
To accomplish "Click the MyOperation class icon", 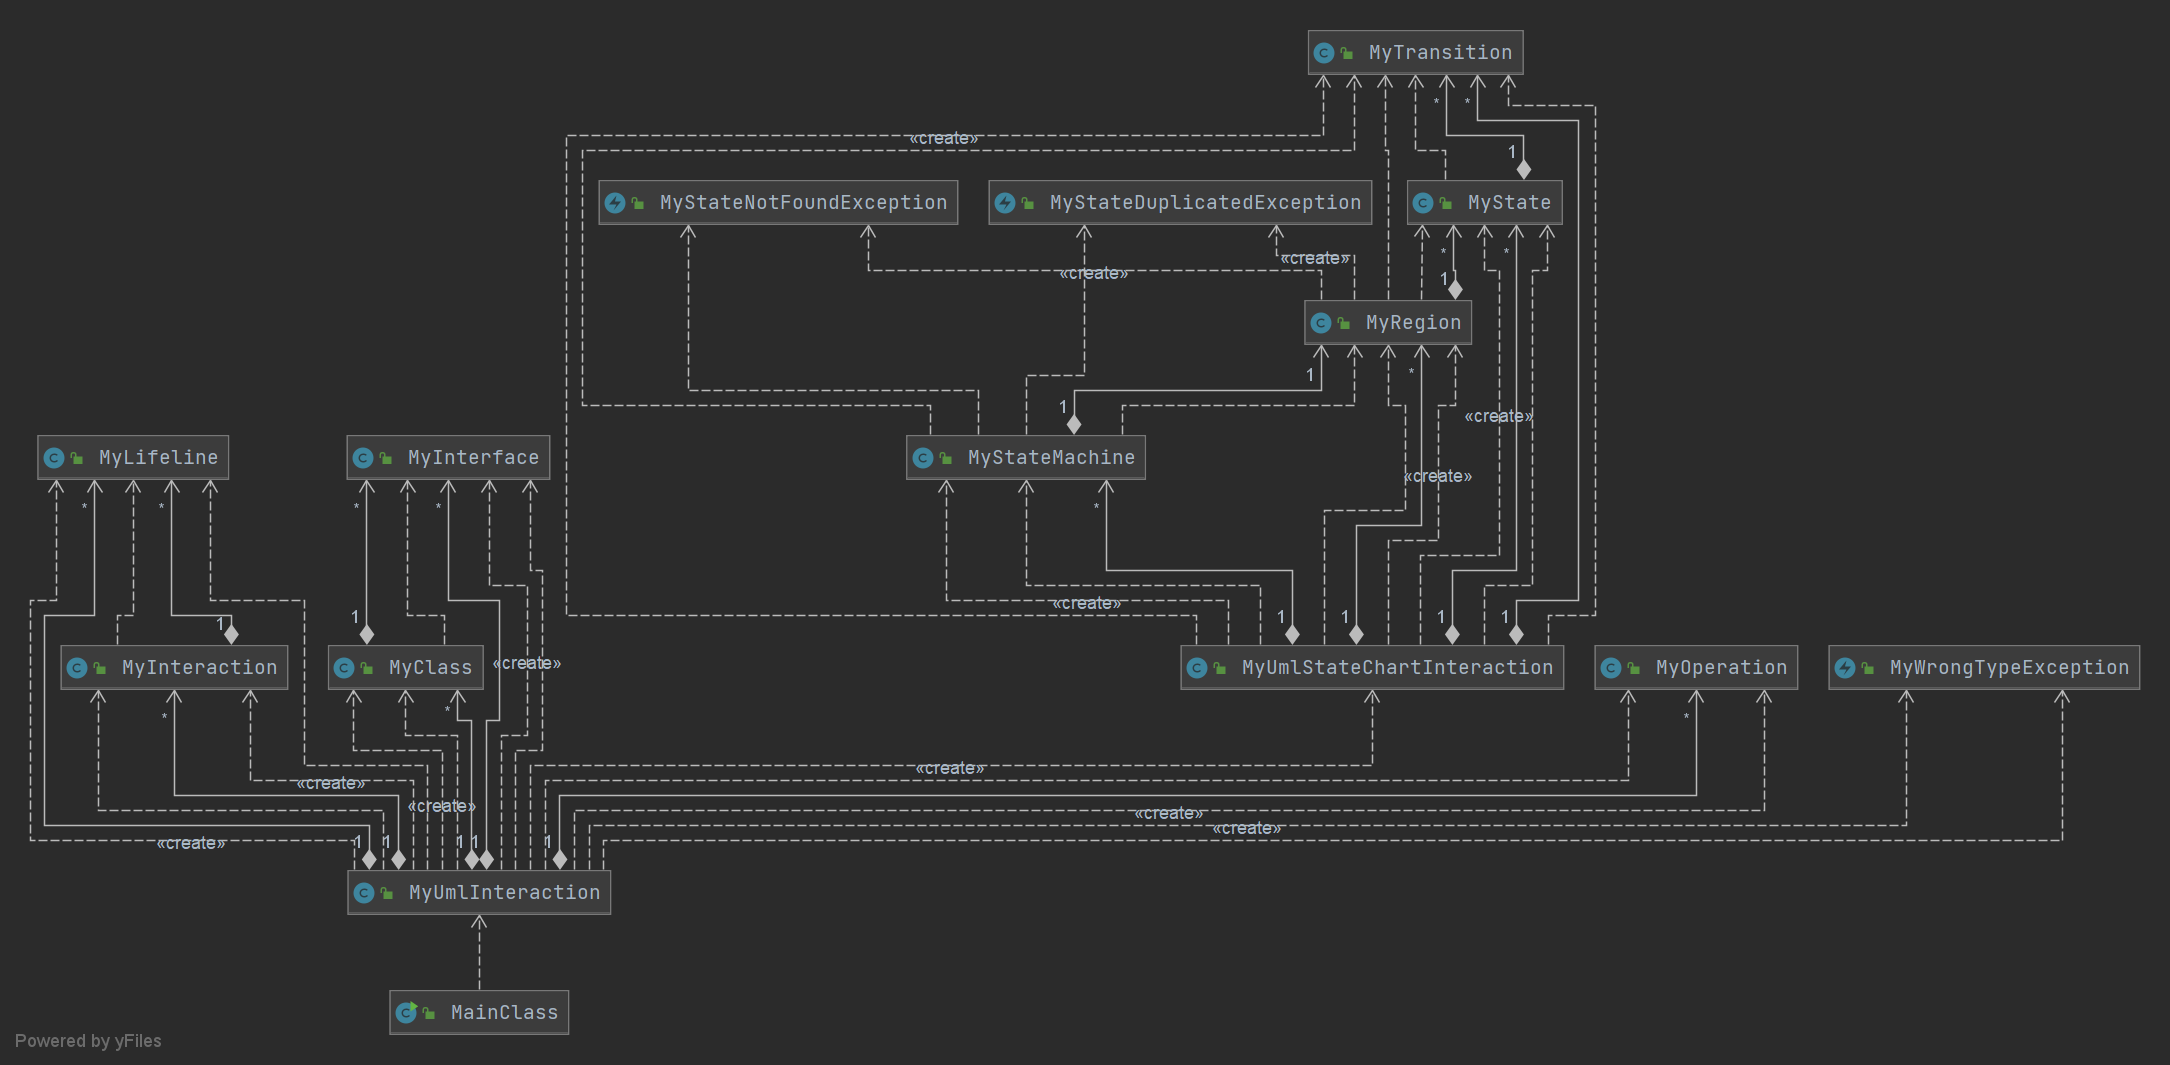I will pyautogui.click(x=1611, y=668).
